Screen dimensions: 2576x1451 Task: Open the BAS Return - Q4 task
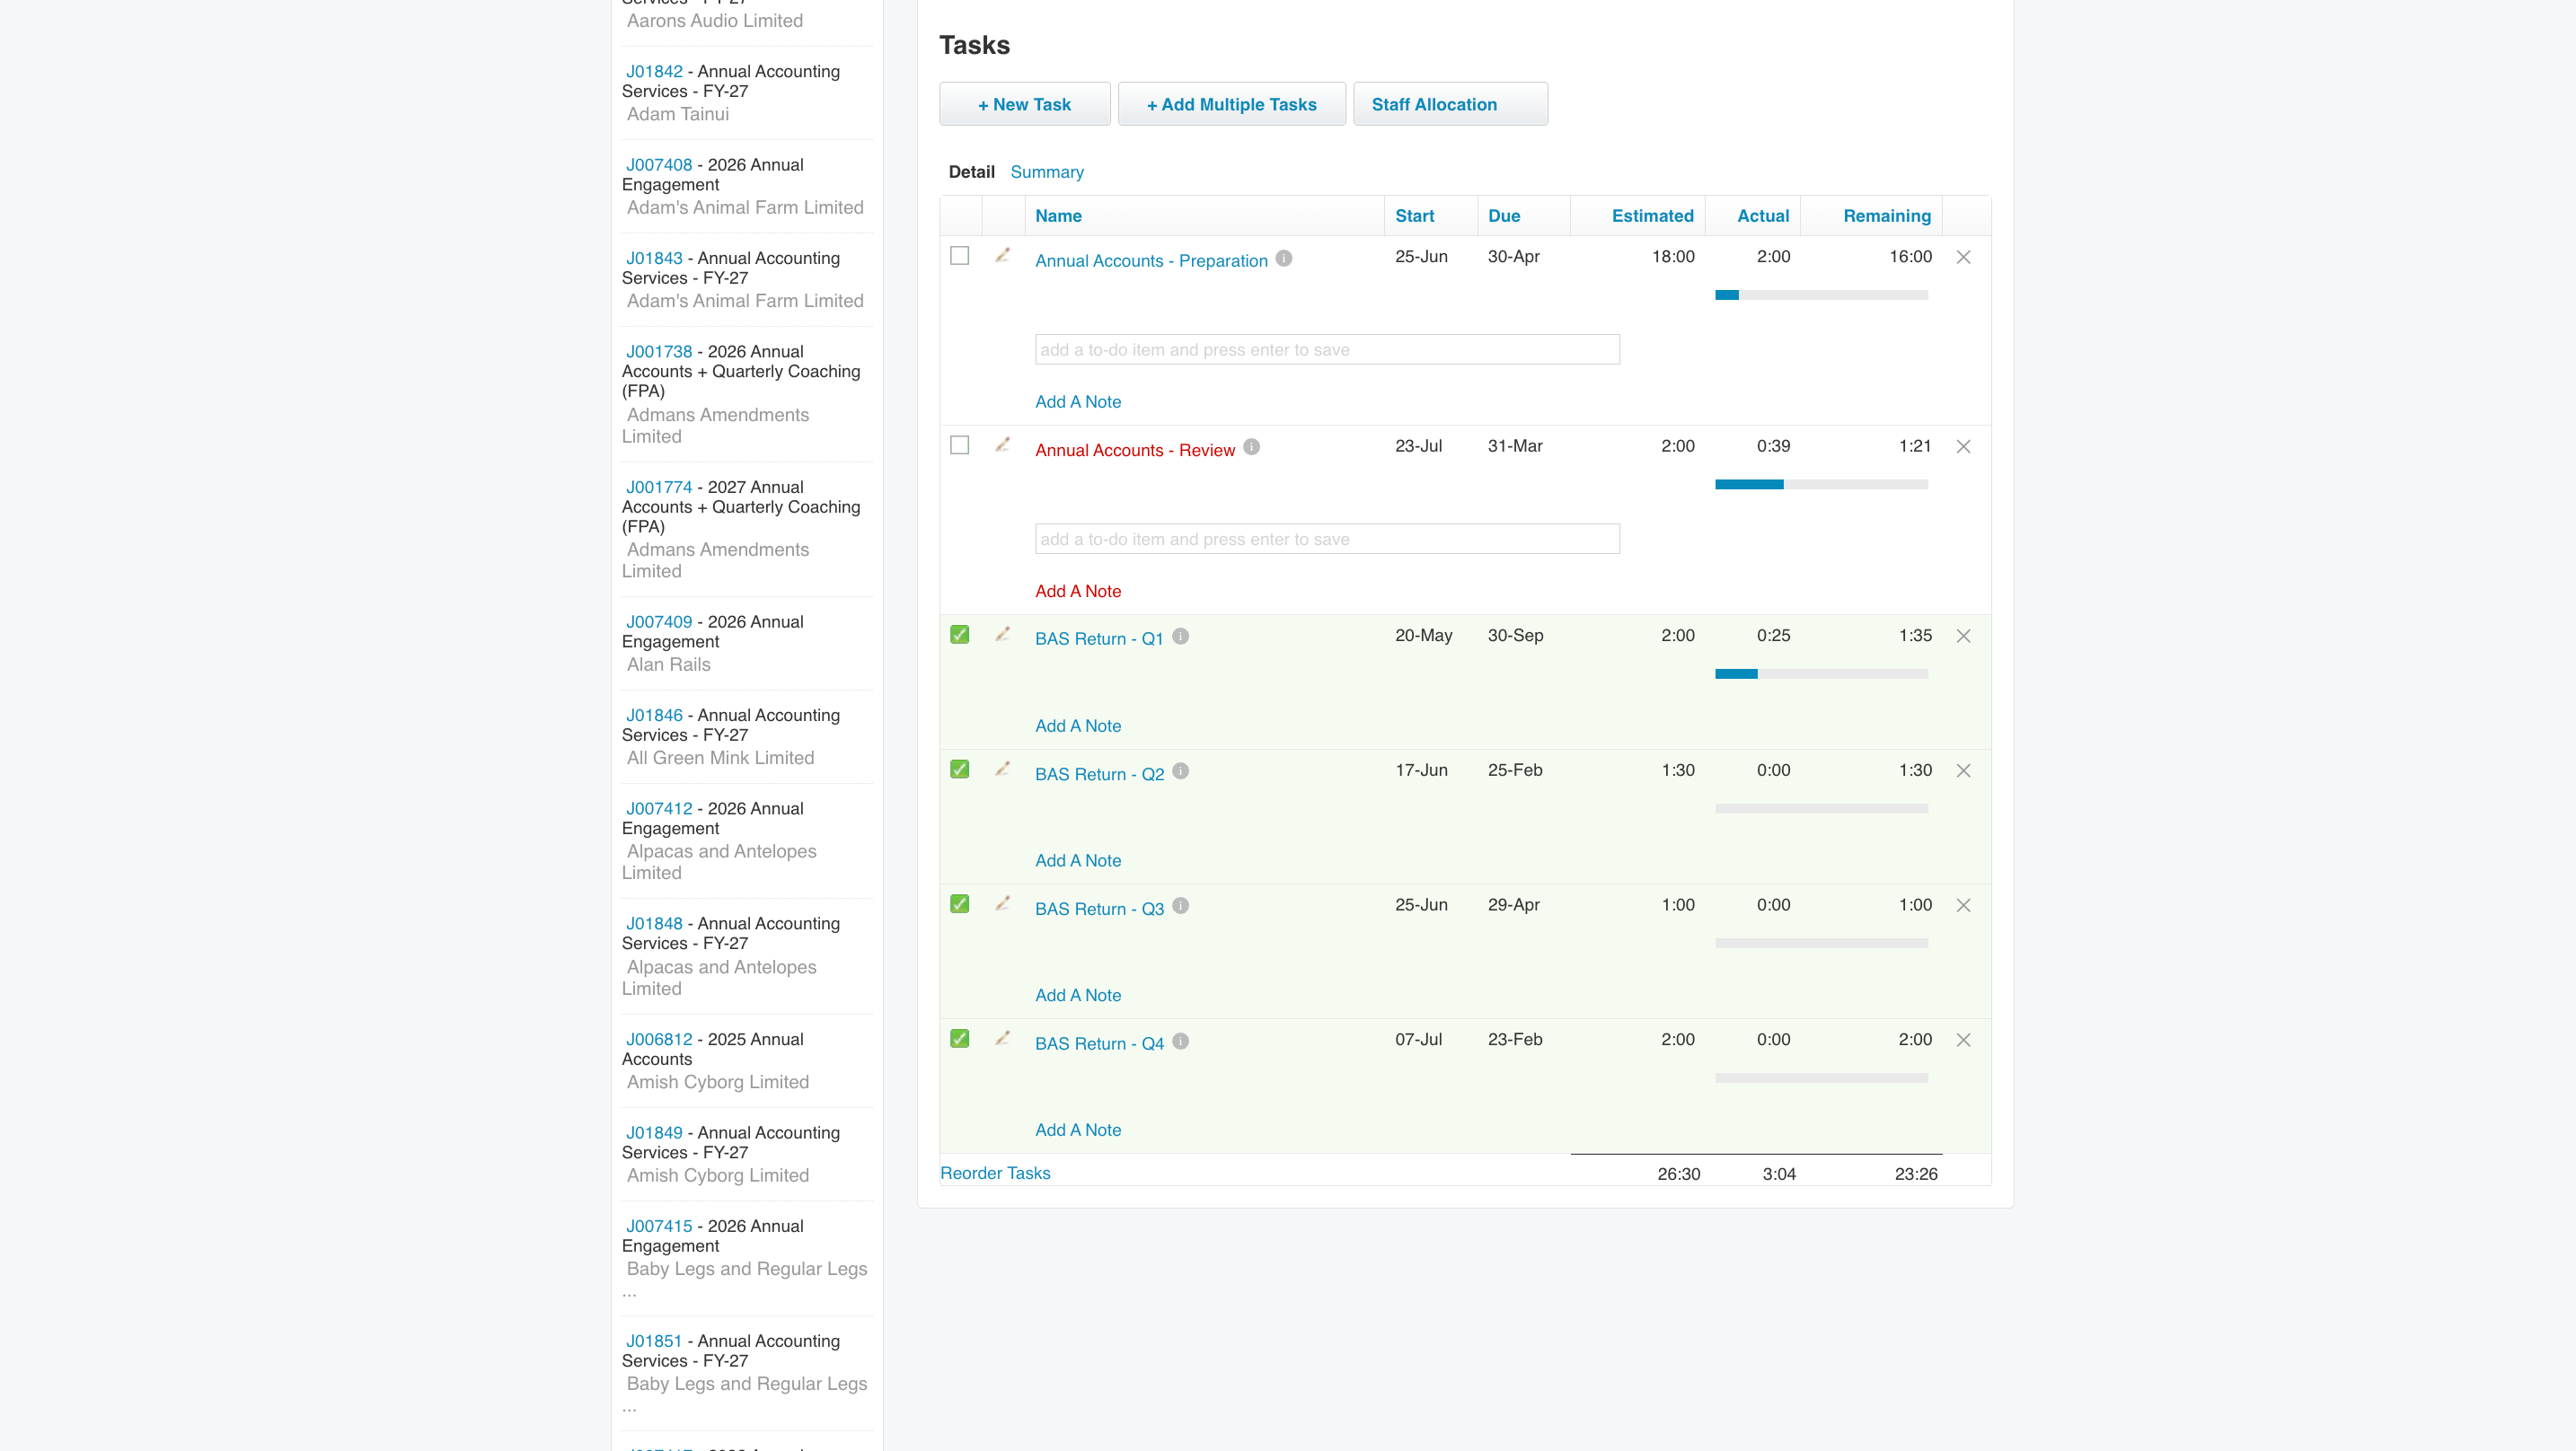click(x=1099, y=1044)
